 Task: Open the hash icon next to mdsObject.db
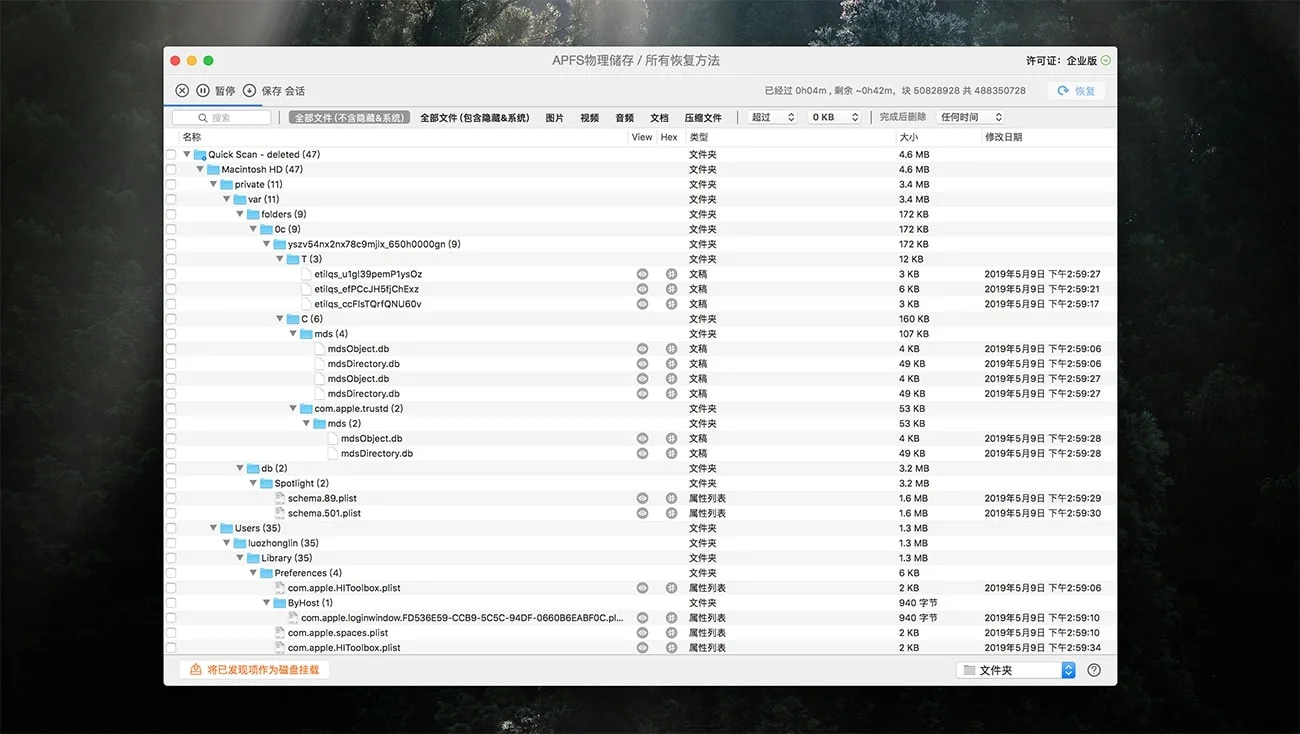click(x=670, y=348)
